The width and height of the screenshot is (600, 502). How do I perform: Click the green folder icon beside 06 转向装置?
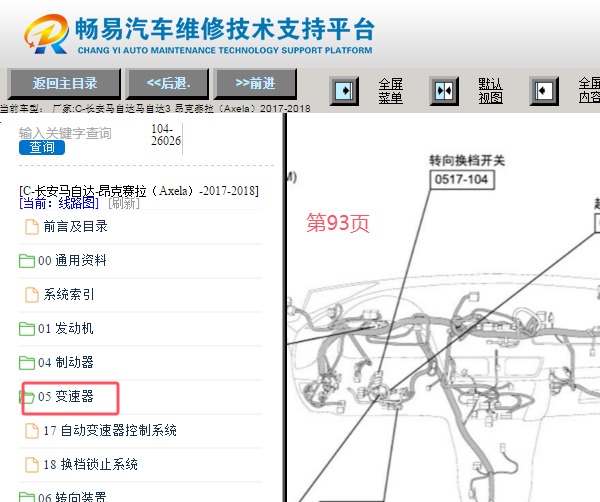click(x=27, y=497)
